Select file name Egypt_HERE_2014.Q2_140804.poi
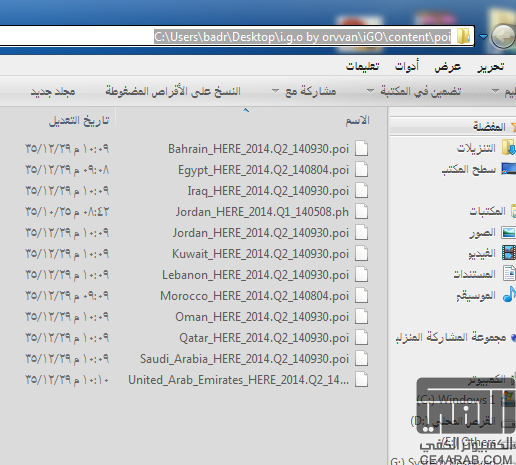The width and height of the screenshot is (516, 465). coord(263,170)
